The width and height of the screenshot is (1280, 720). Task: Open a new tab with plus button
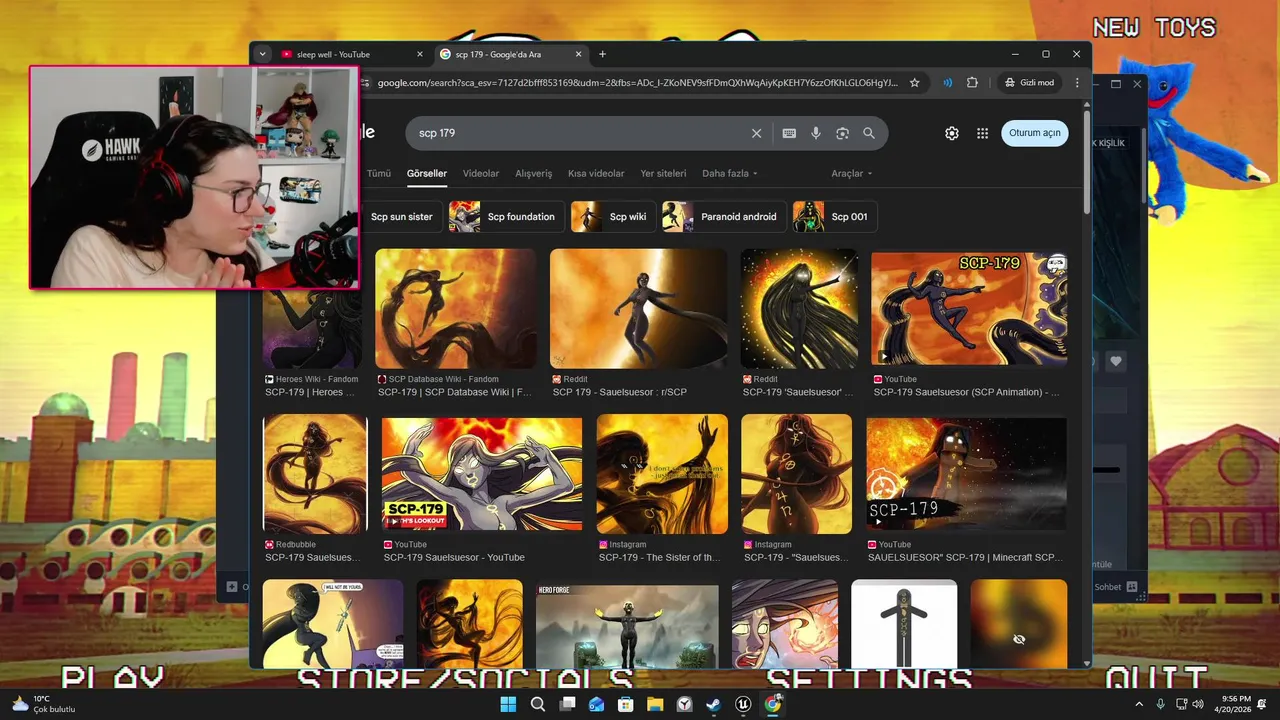click(602, 54)
